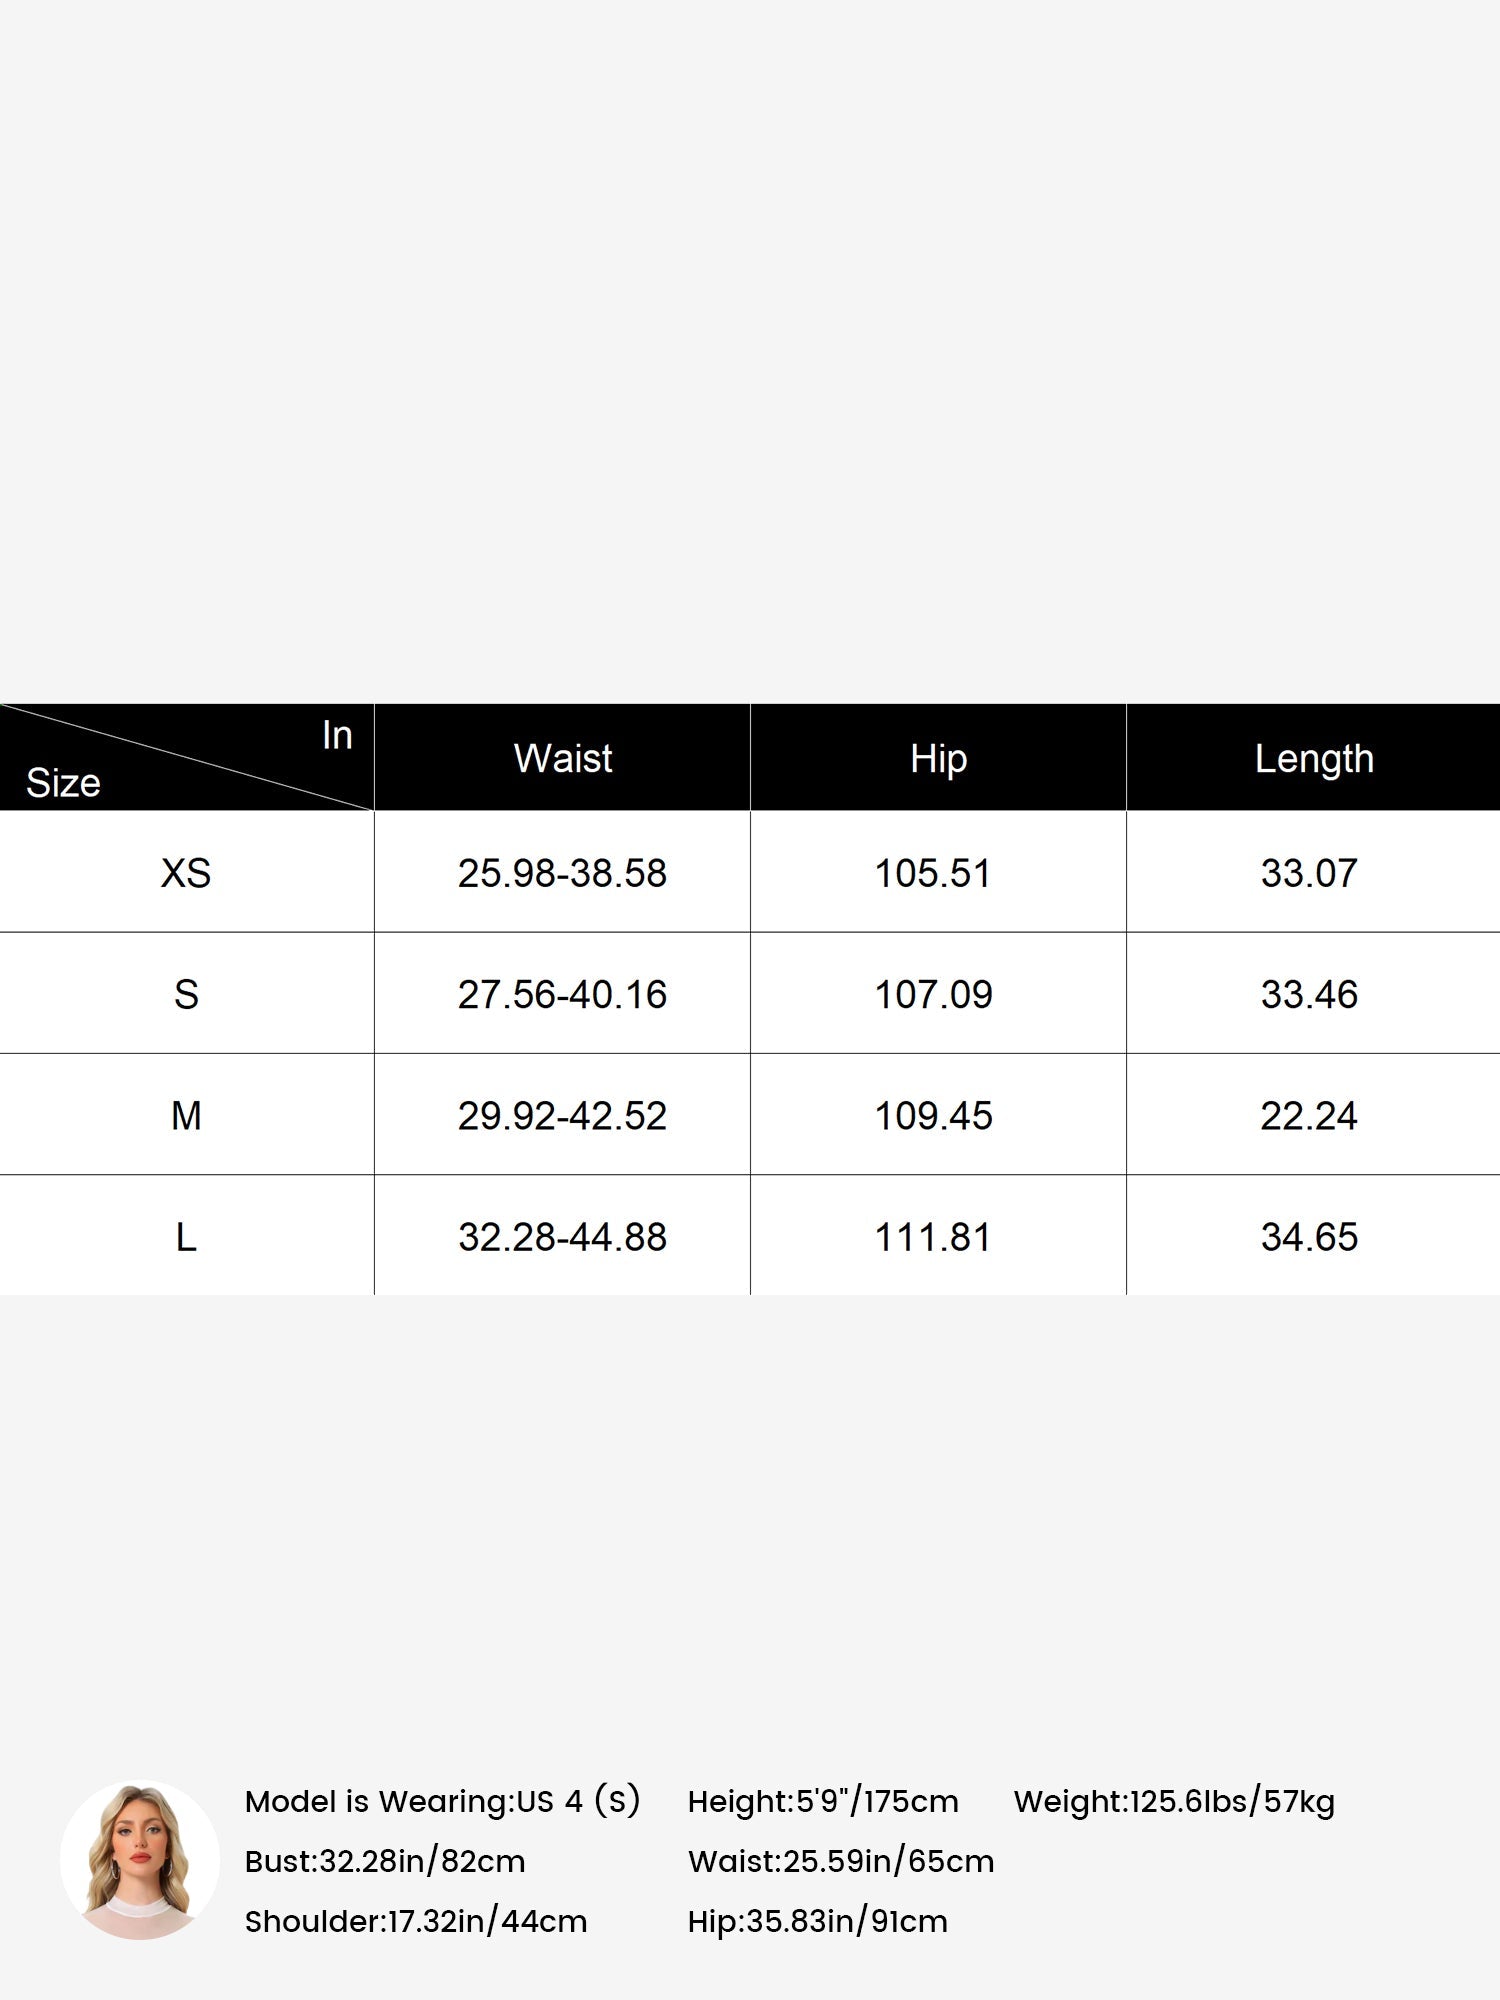This screenshot has width=1500, height=2000.
Task: Click the model Bust 32.28in/82cm text
Action: [x=385, y=1861]
